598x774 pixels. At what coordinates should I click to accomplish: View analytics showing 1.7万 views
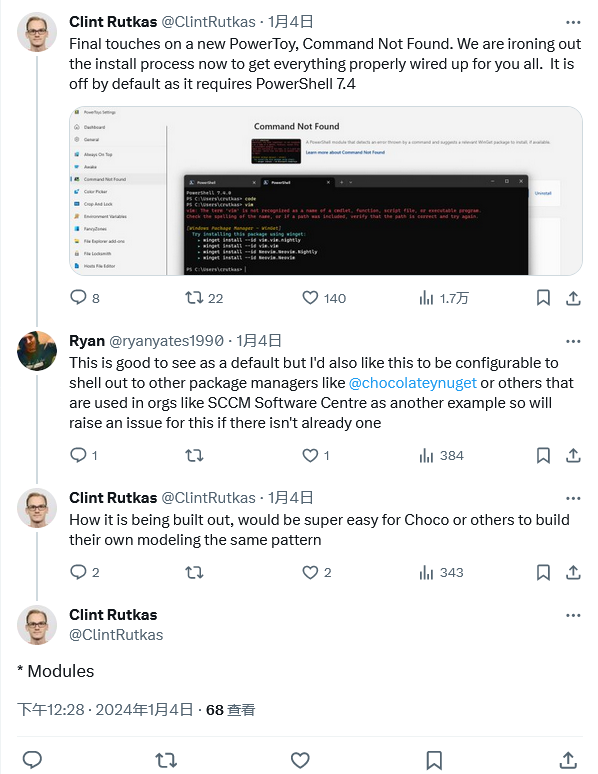click(x=443, y=298)
